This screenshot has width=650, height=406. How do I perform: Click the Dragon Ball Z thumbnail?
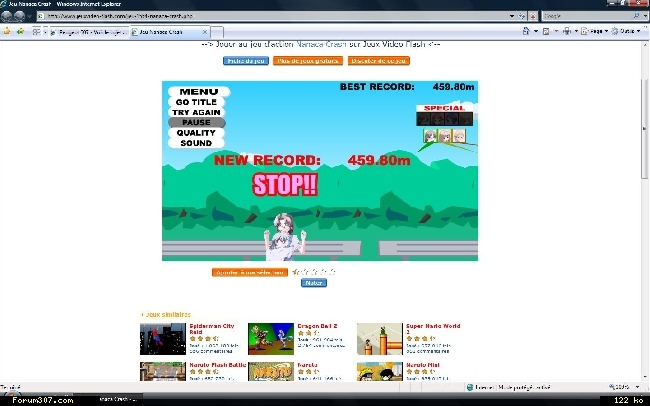point(271,339)
